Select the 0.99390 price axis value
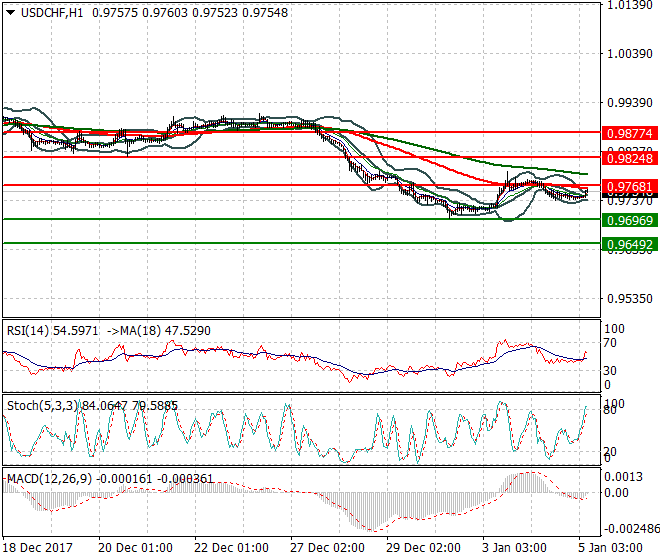The image size is (660, 560). tap(630, 103)
